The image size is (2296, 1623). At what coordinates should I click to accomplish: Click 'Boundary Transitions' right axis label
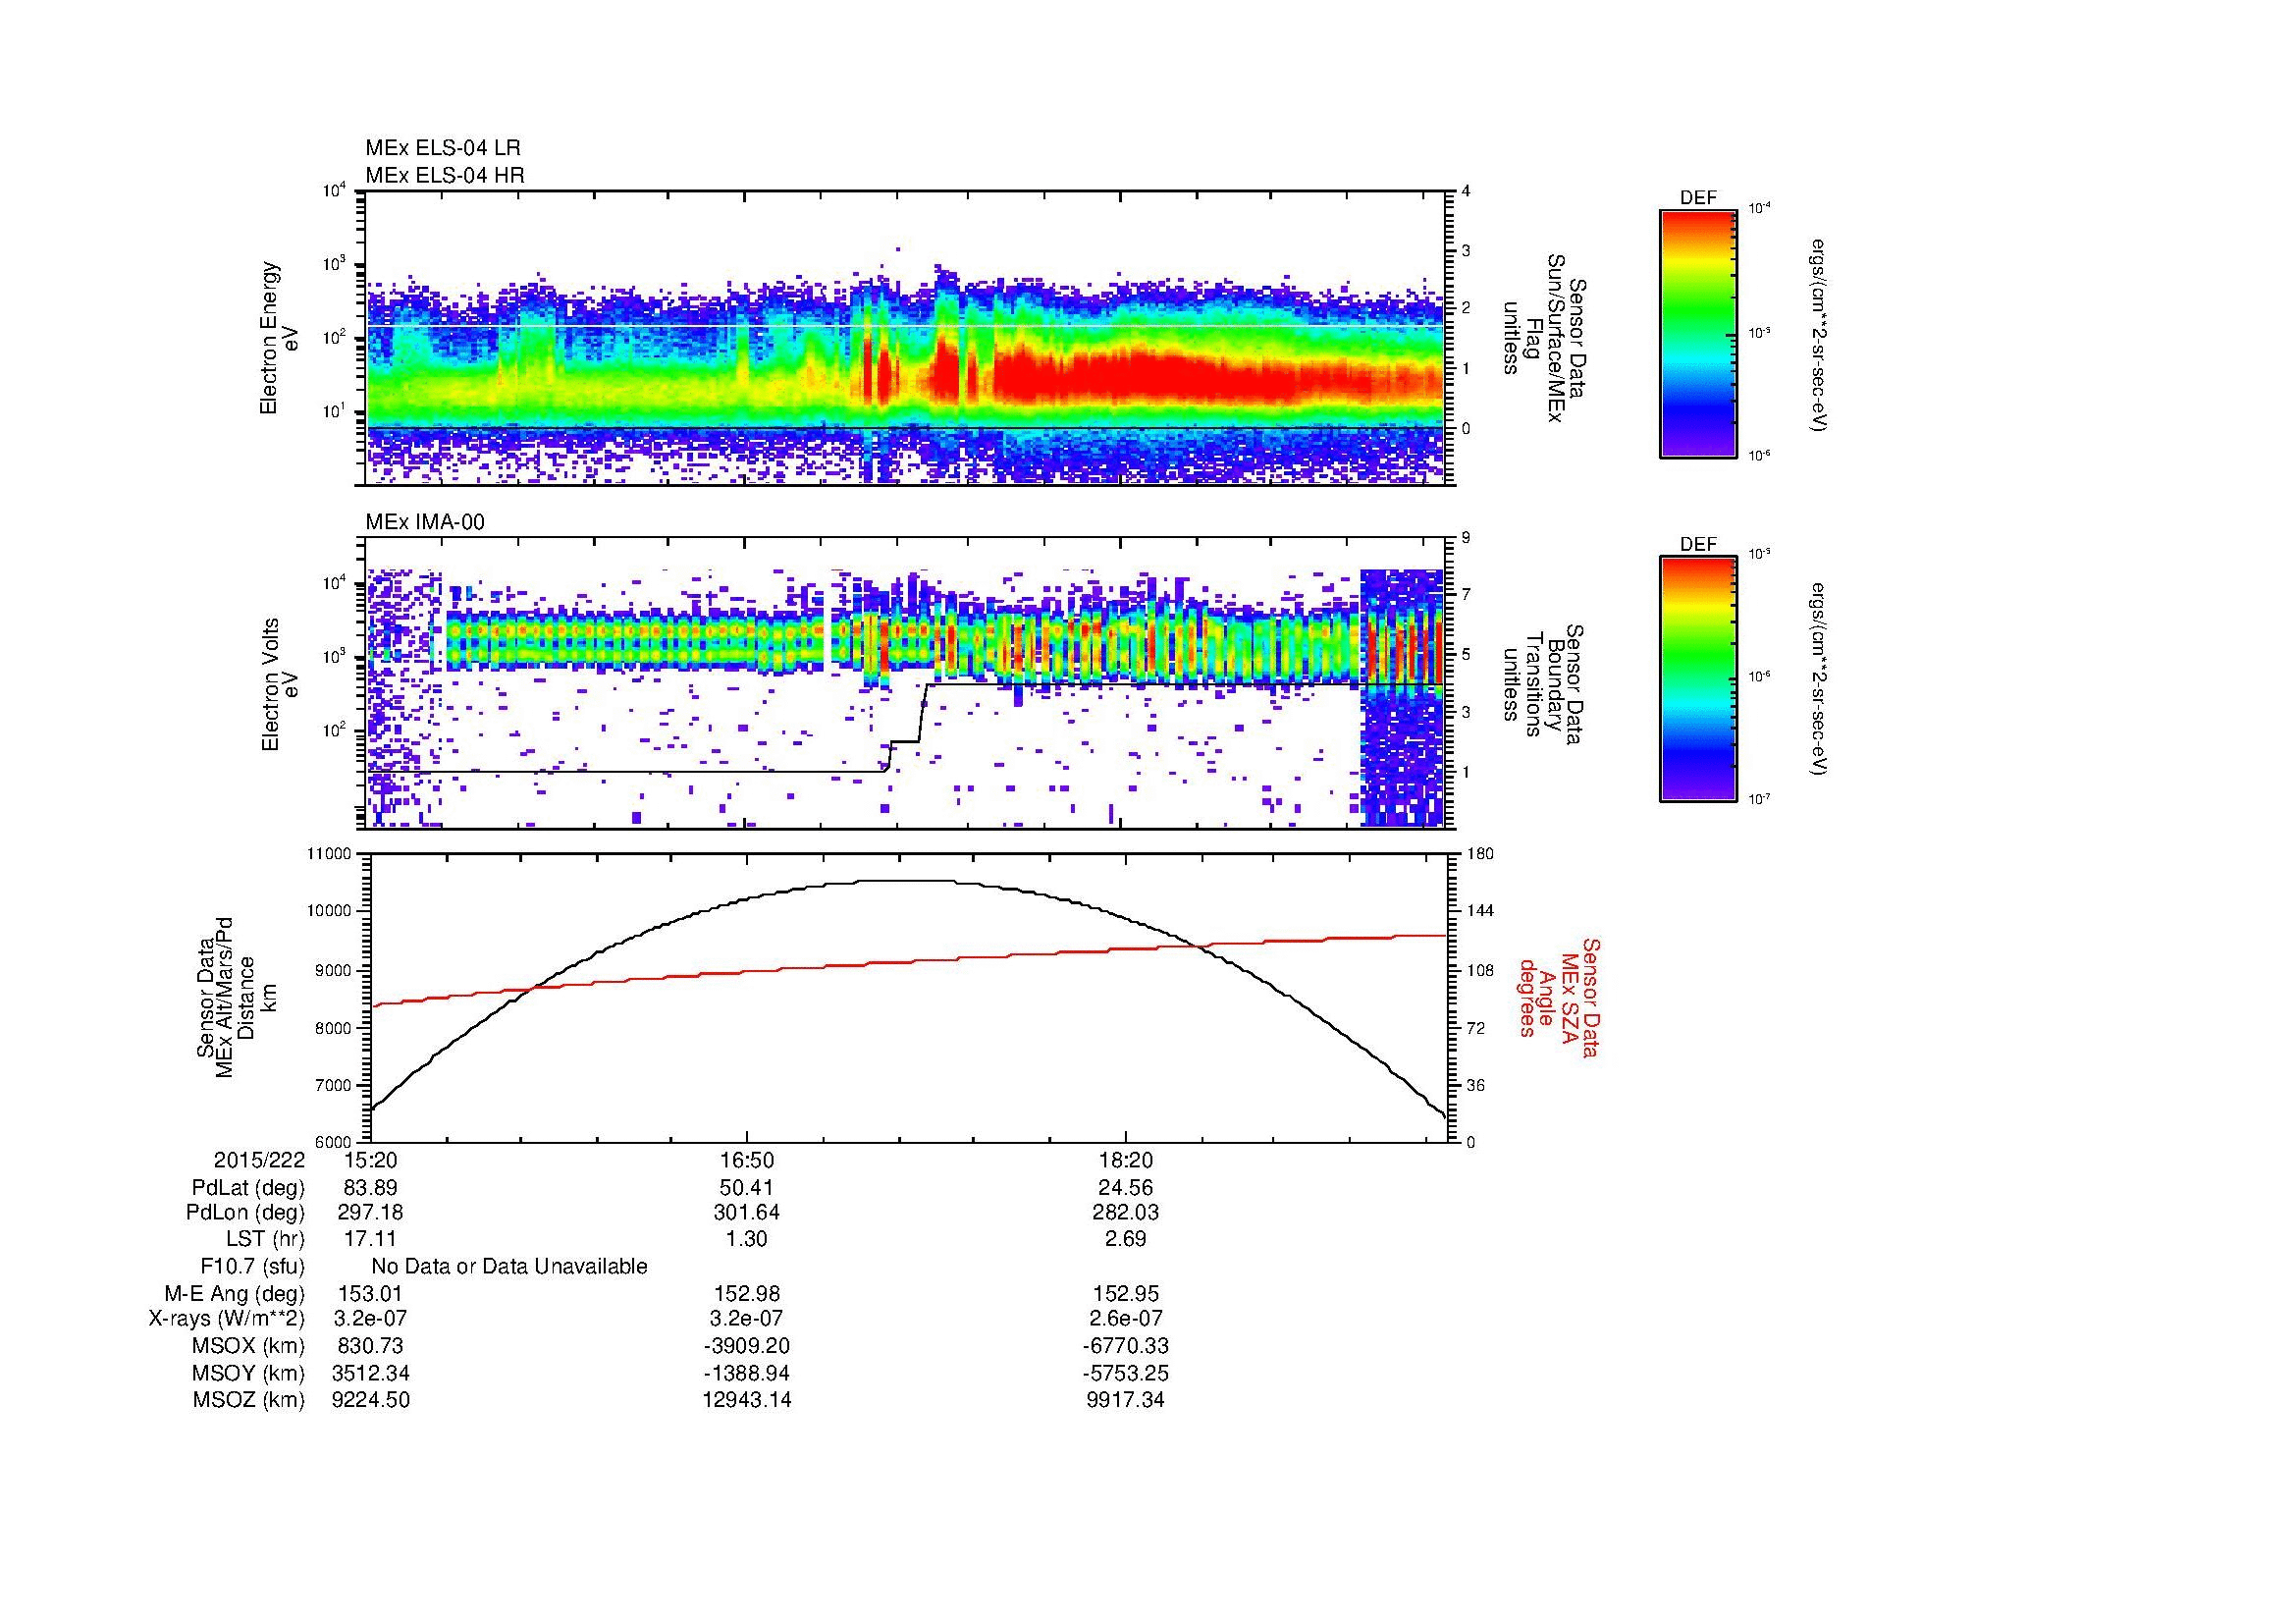tap(1545, 684)
